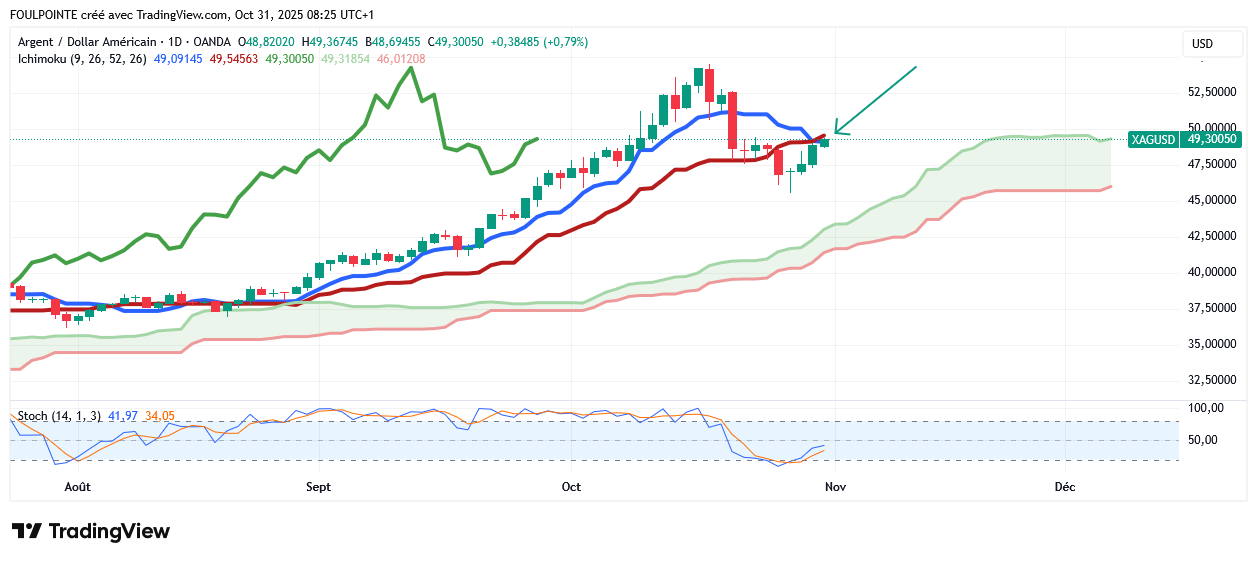
Task: Click the 40,00000 price axis label
Action: point(1211,272)
